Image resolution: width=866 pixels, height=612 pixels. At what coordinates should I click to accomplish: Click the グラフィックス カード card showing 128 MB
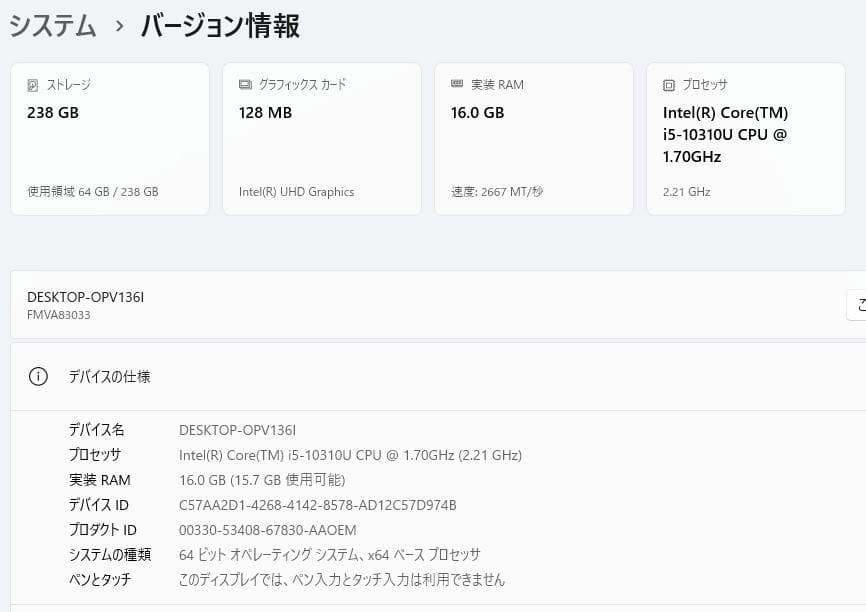pyautogui.click(x=322, y=138)
